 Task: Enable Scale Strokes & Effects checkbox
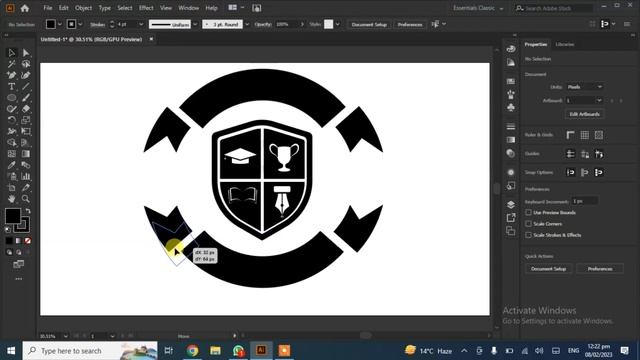pyautogui.click(x=529, y=235)
